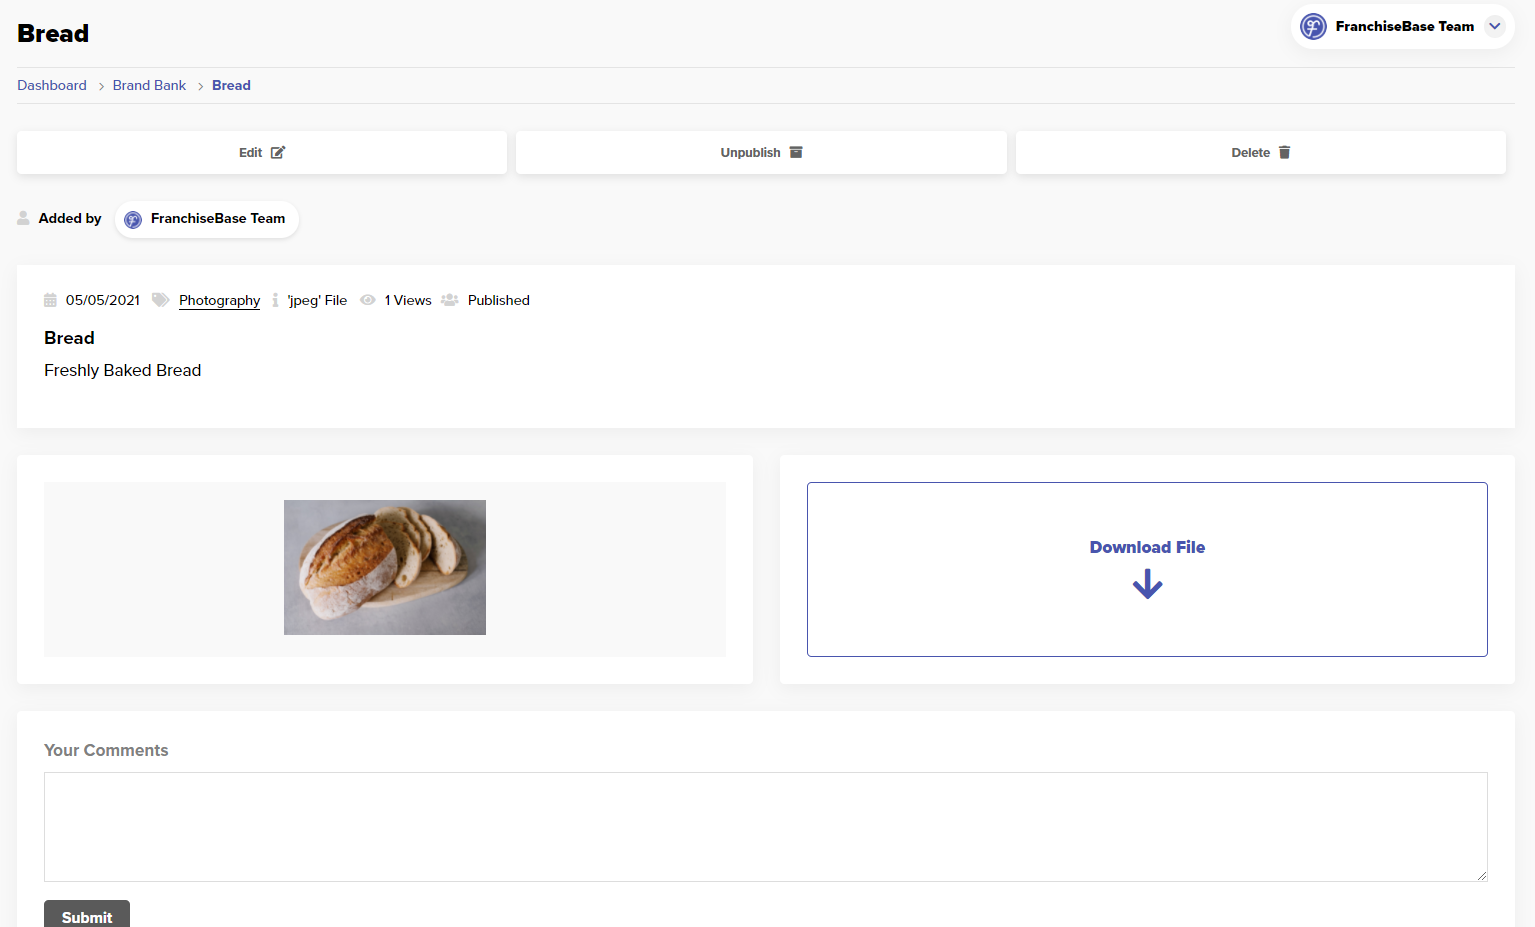Click the Unpublish archive box icon
This screenshot has width=1535, height=927.
click(796, 153)
